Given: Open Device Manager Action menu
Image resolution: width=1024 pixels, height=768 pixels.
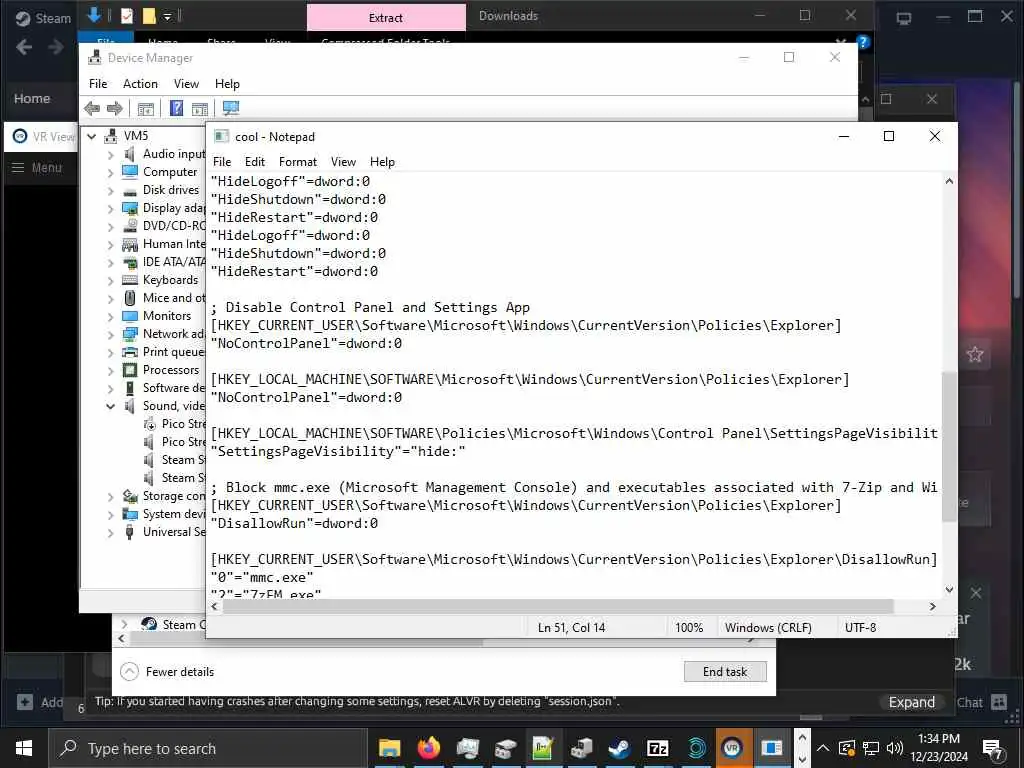Looking at the screenshot, I should point(140,84).
